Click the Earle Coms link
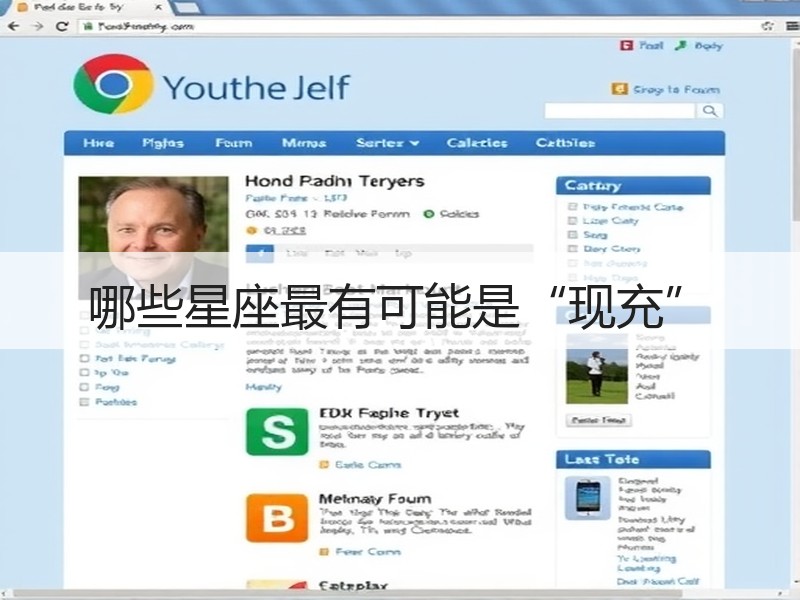Screen dimensions: 800x600 (368, 465)
